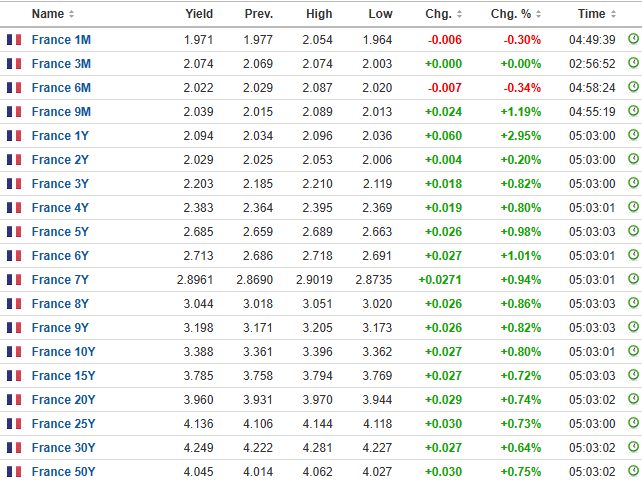Click the French flag beside France 5Y
The image size is (642, 480).
[x=14, y=231]
